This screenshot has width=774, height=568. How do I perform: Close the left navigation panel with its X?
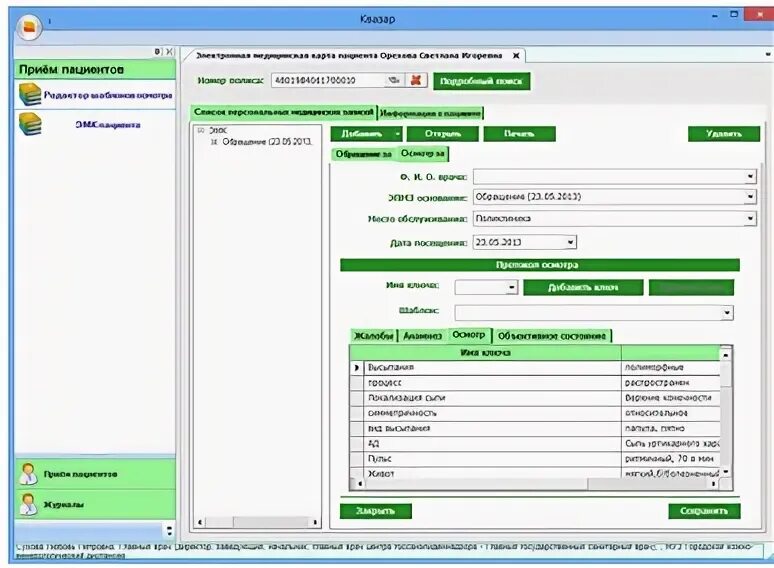[x=169, y=51]
